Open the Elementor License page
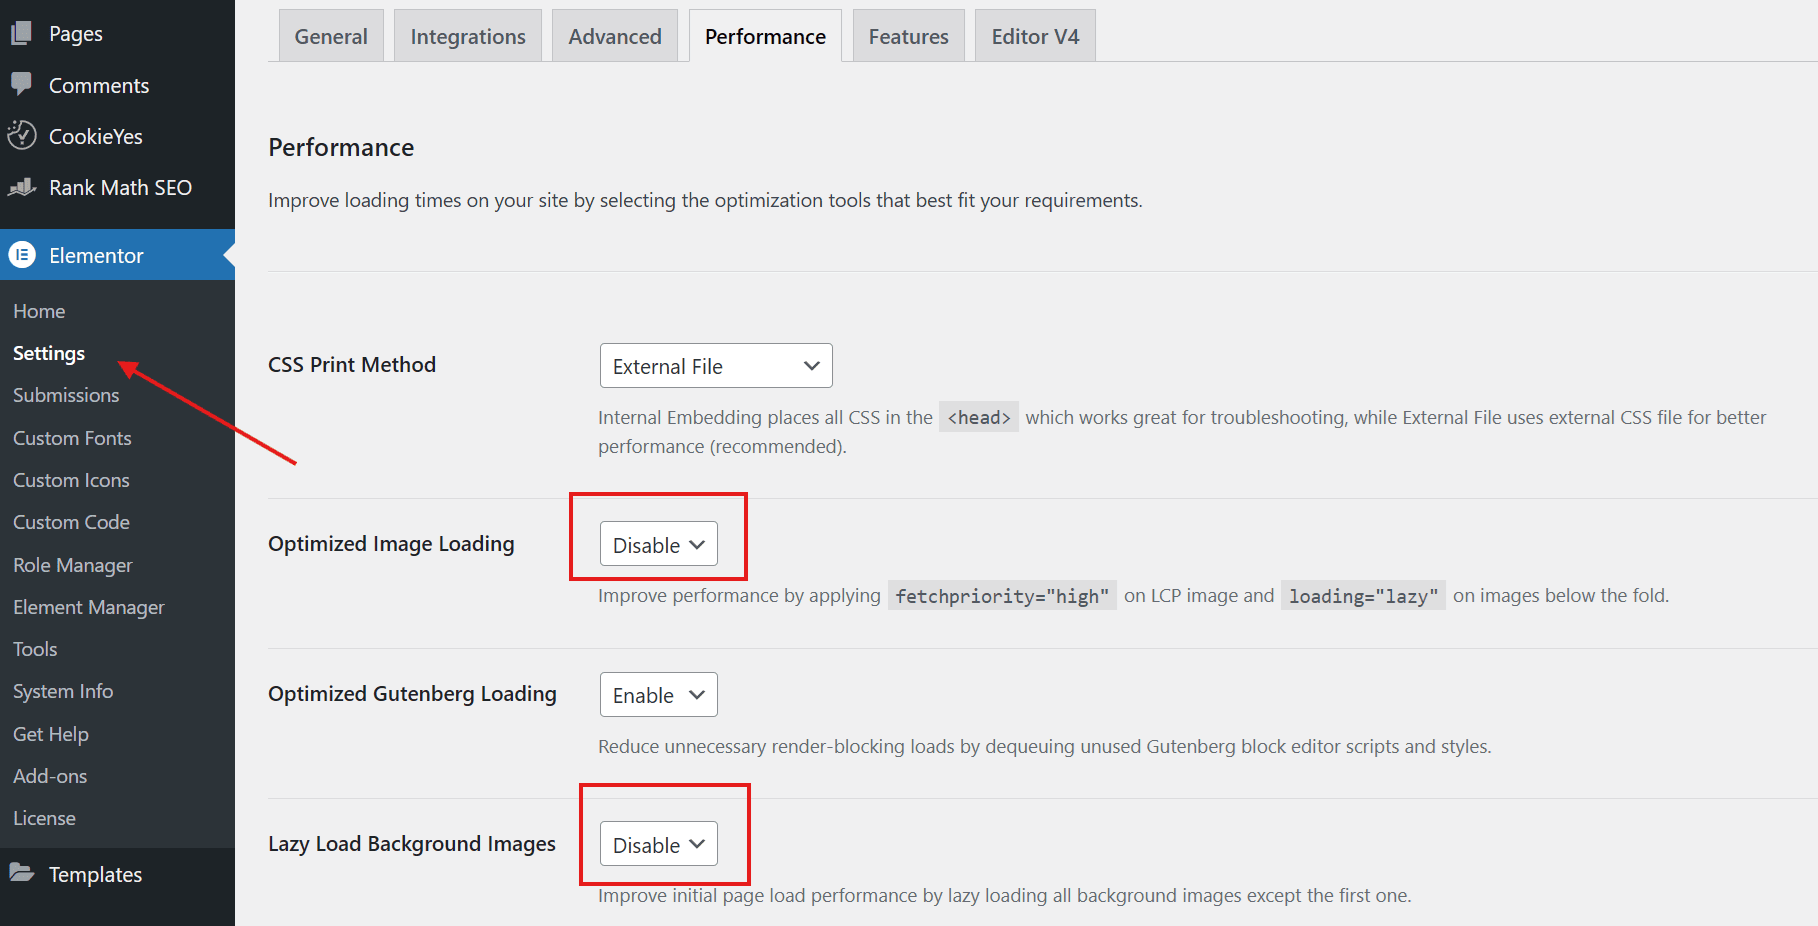1818x926 pixels. pyautogui.click(x=44, y=817)
